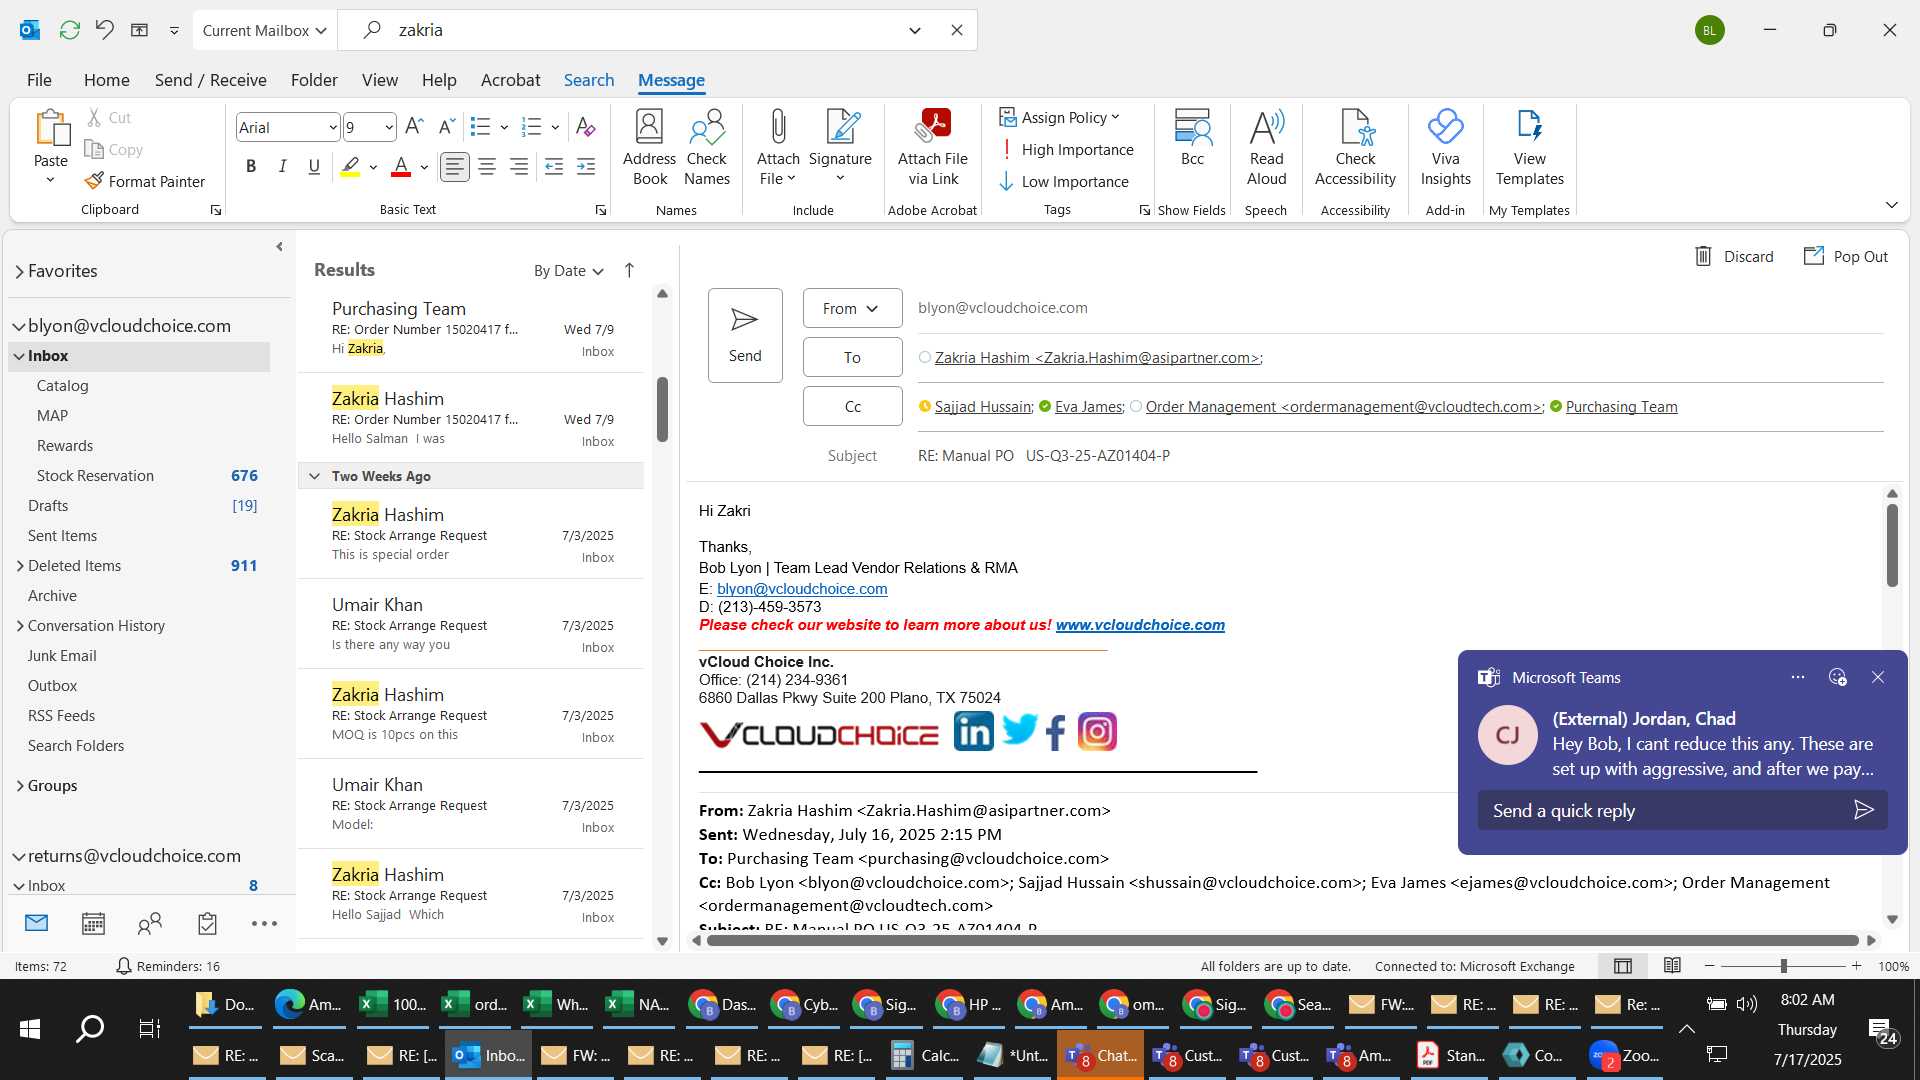
Task: Open the font size dropdown
Action: tap(389, 128)
